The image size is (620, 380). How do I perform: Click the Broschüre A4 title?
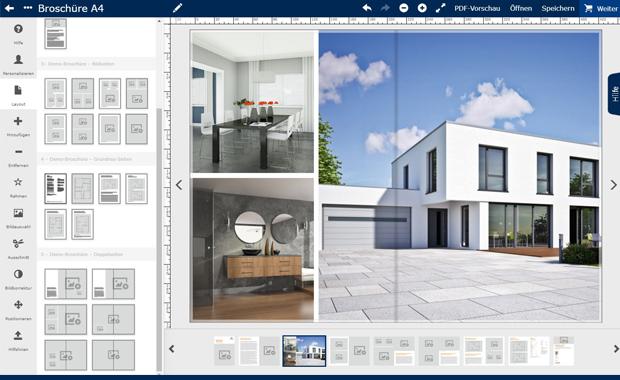(x=71, y=8)
